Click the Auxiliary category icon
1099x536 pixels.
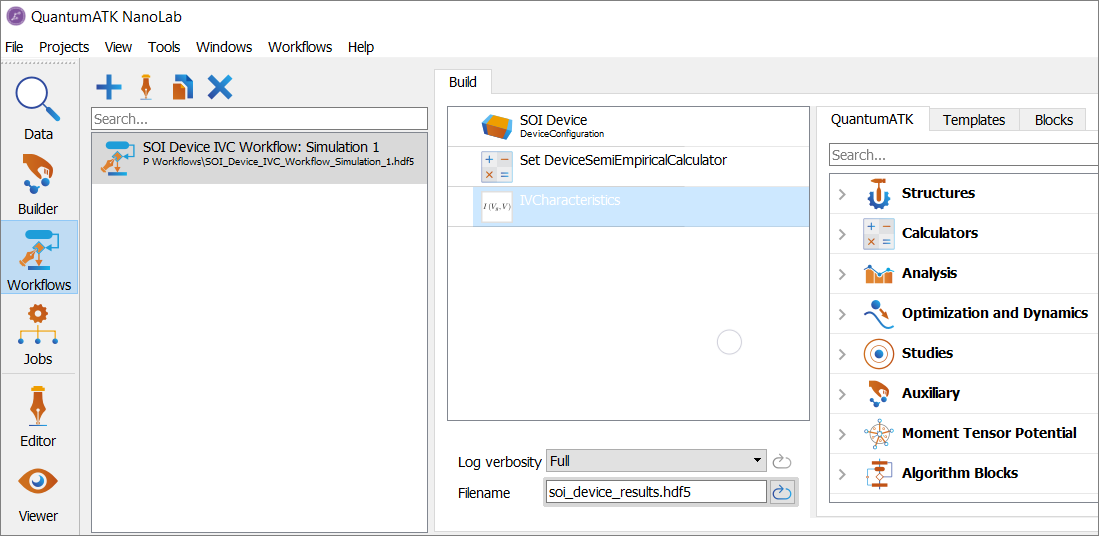coord(878,393)
